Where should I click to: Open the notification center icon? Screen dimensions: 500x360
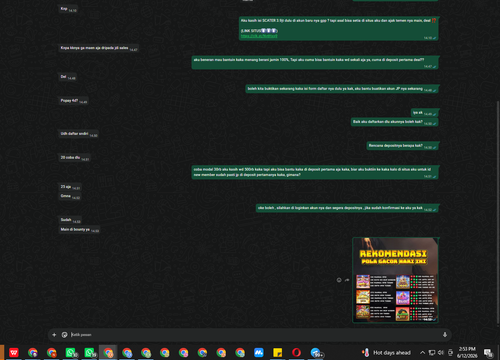[x=489, y=353]
